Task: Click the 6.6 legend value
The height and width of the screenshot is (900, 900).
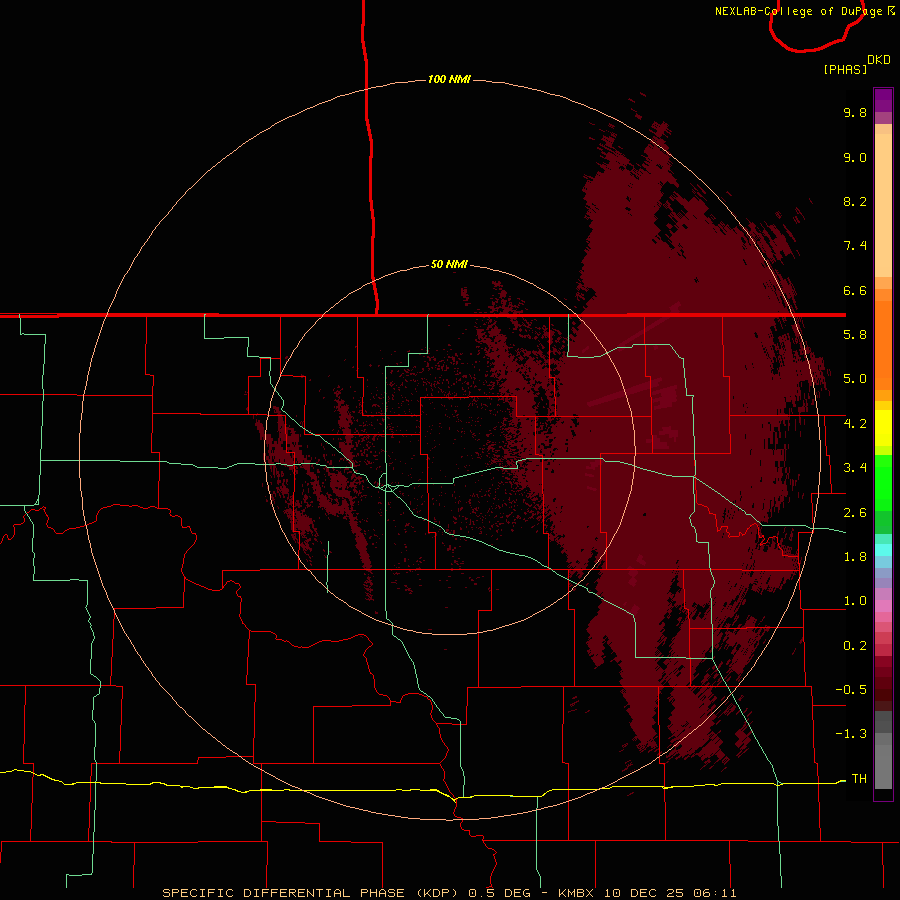Action: (855, 290)
